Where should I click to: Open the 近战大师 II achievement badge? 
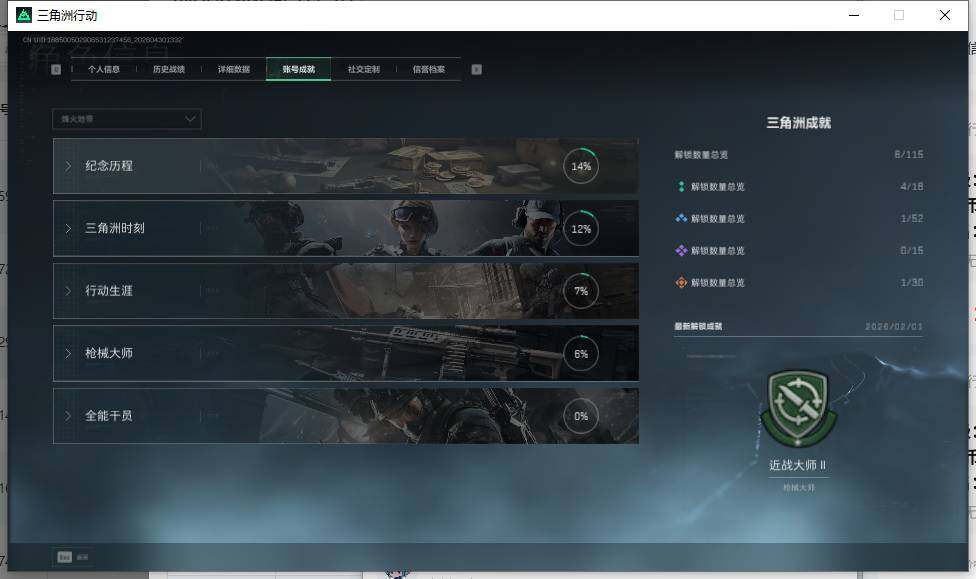pos(799,408)
